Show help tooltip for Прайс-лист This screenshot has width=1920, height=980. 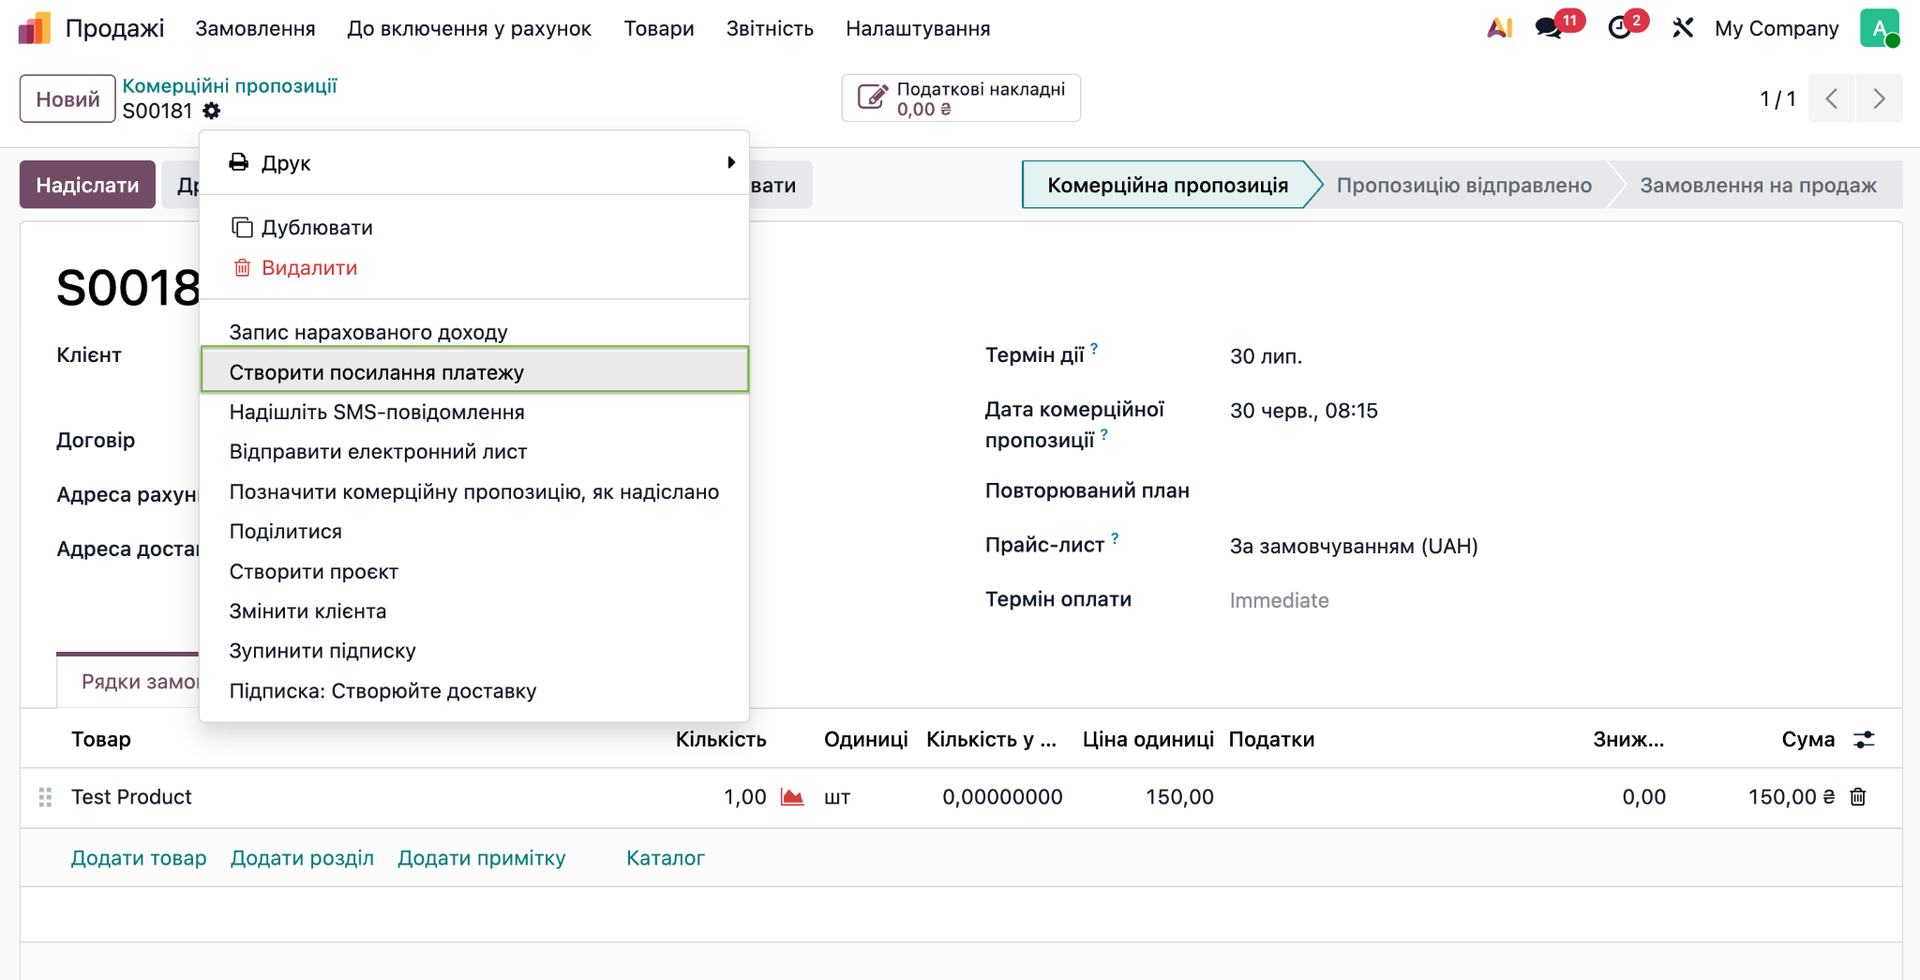click(1115, 539)
